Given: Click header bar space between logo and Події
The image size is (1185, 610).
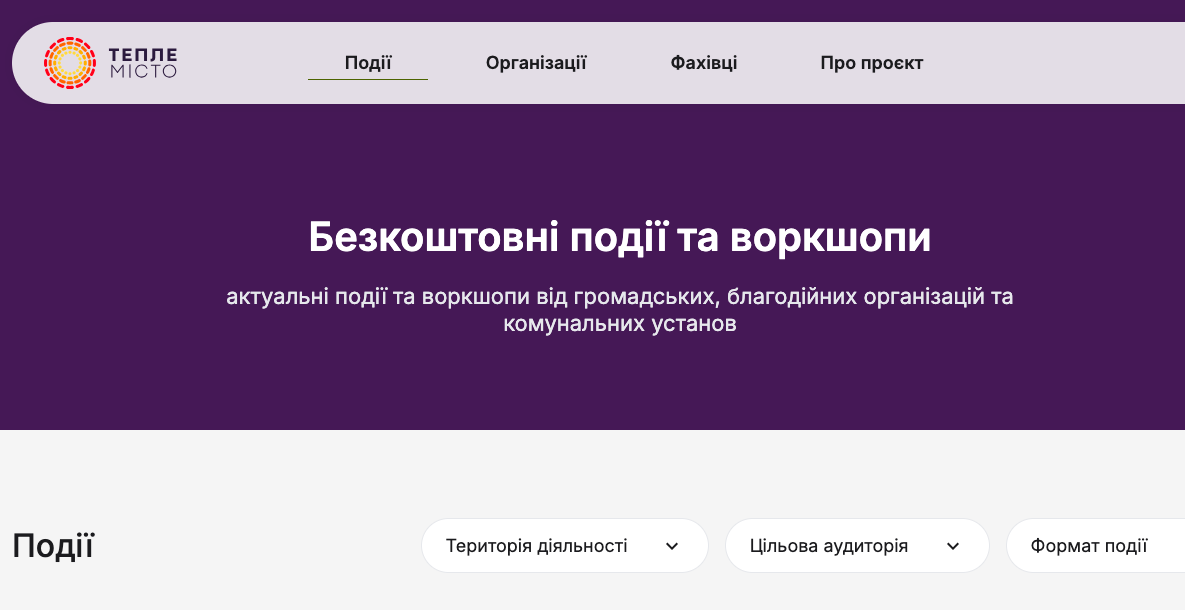Looking at the screenshot, I should point(242,63).
